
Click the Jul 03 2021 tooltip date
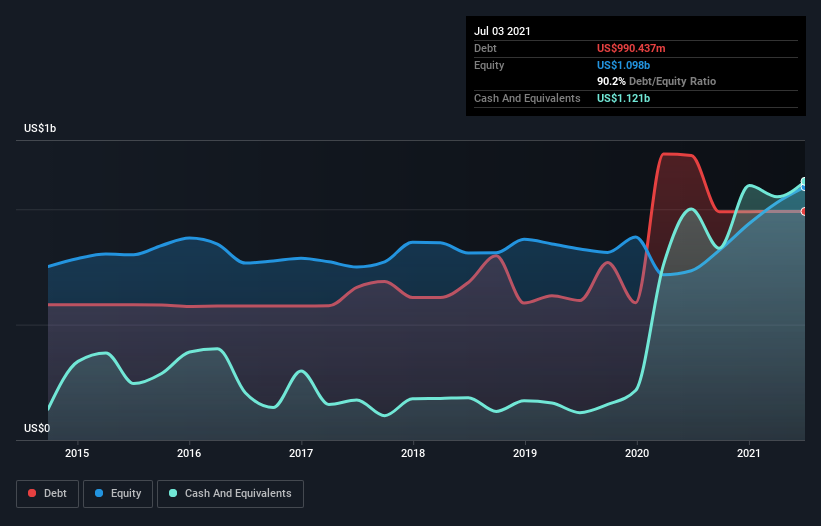point(502,31)
